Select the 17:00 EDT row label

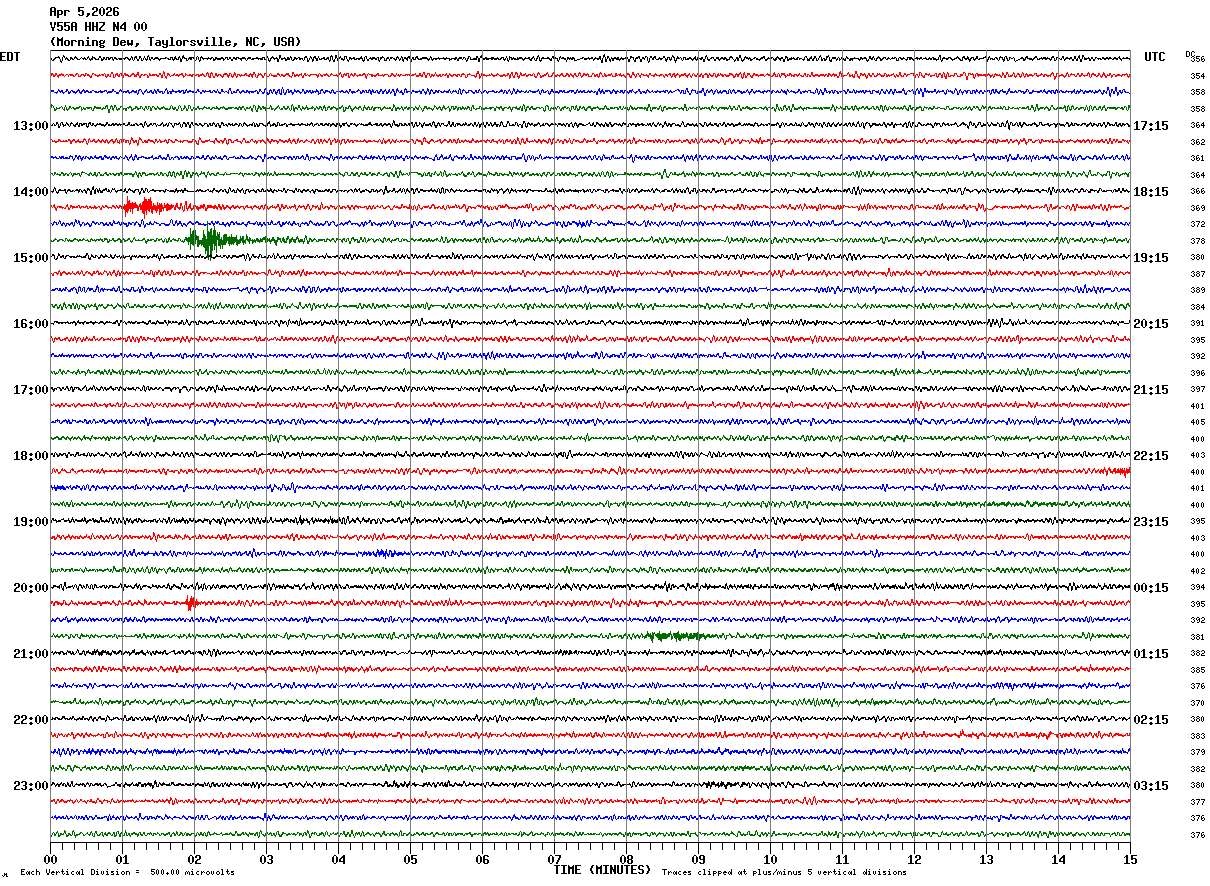coord(30,390)
